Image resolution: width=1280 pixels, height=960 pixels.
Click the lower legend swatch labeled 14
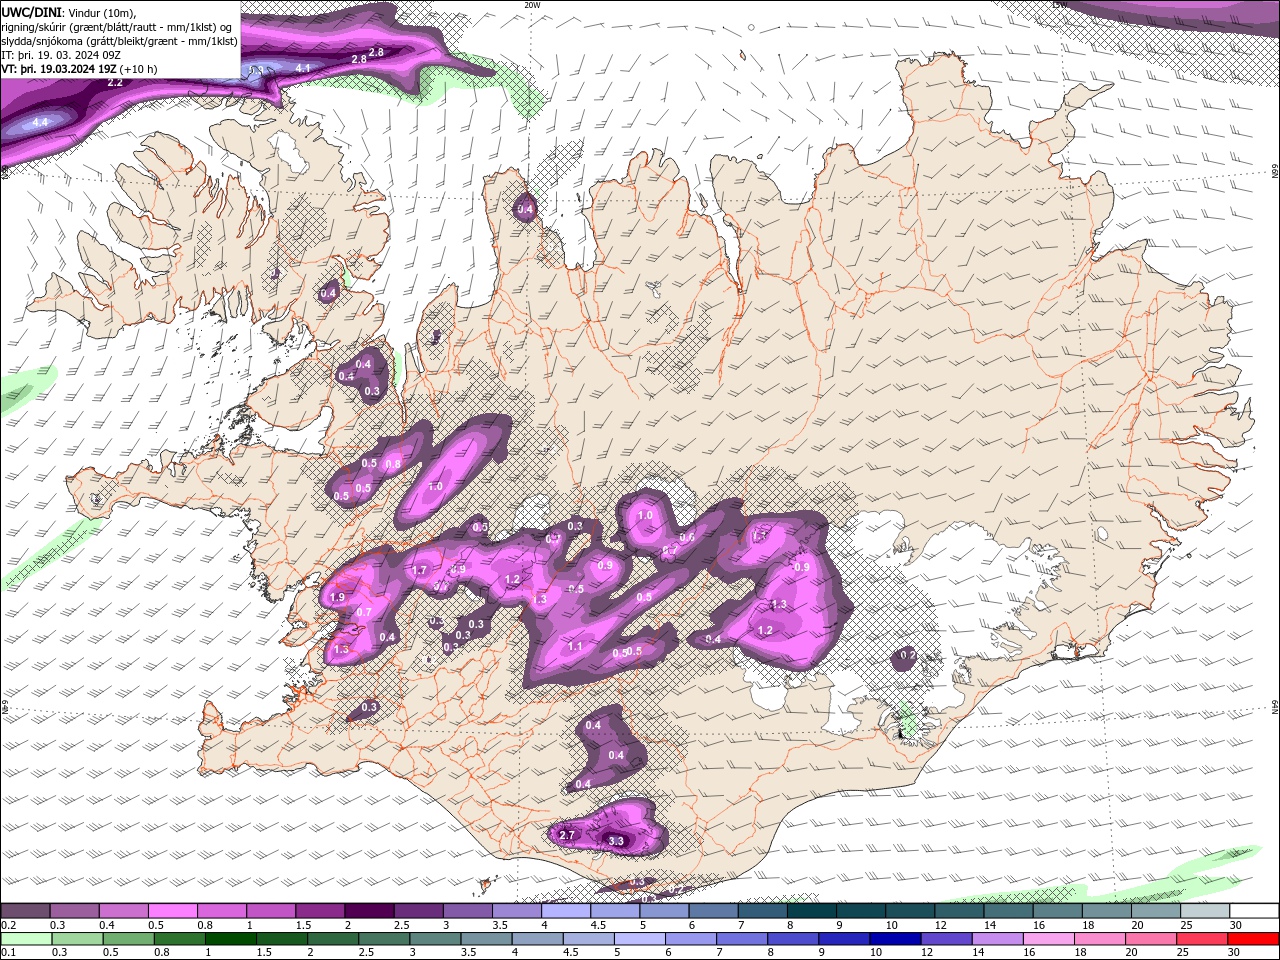996,938
